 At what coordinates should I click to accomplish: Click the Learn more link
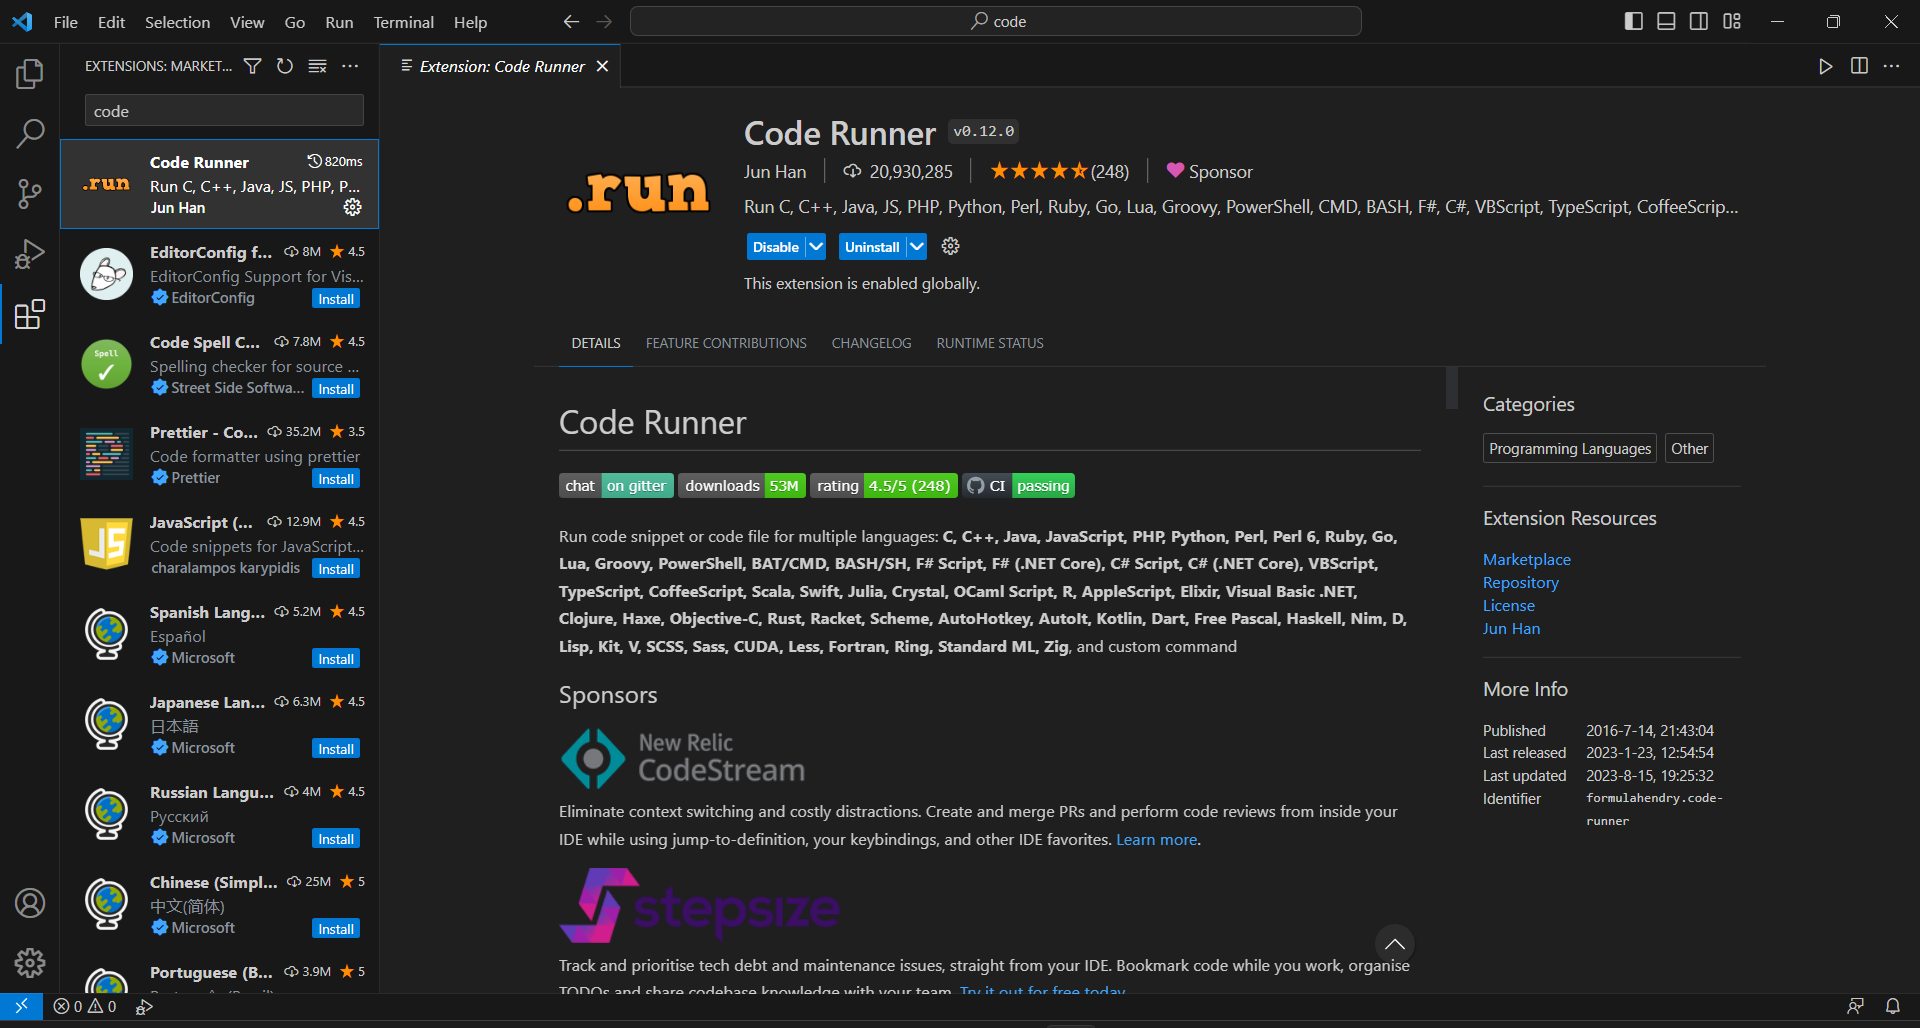(1156, 839)
